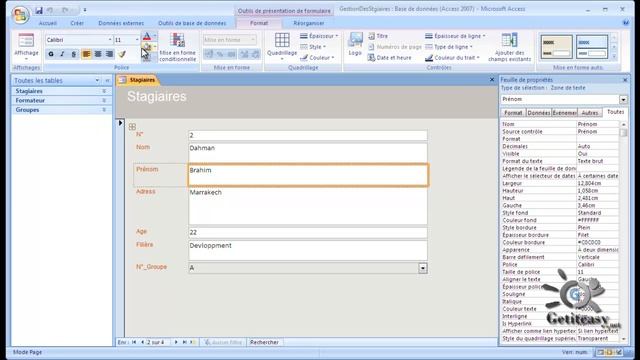Align text left
The width and height of the screenshot is (640, 360).
[x=86, y=54]
